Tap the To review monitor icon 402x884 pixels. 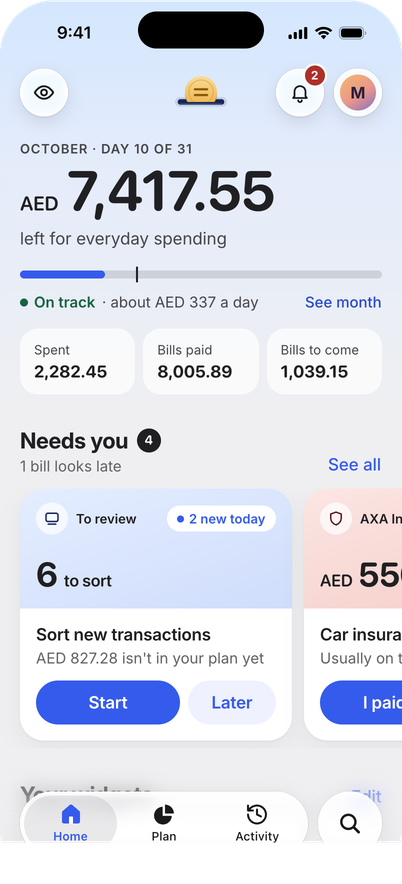click(x=52, y=519)
